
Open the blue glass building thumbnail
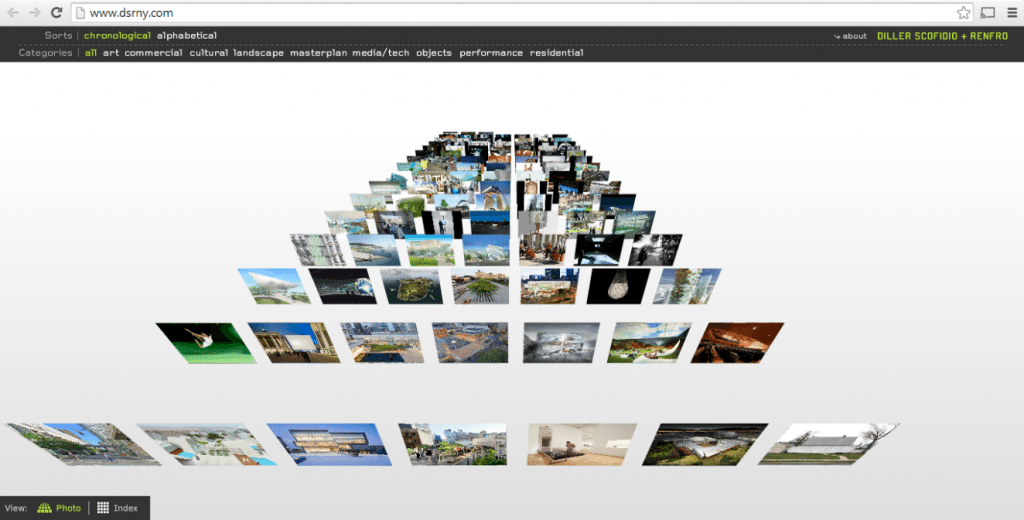326,444
